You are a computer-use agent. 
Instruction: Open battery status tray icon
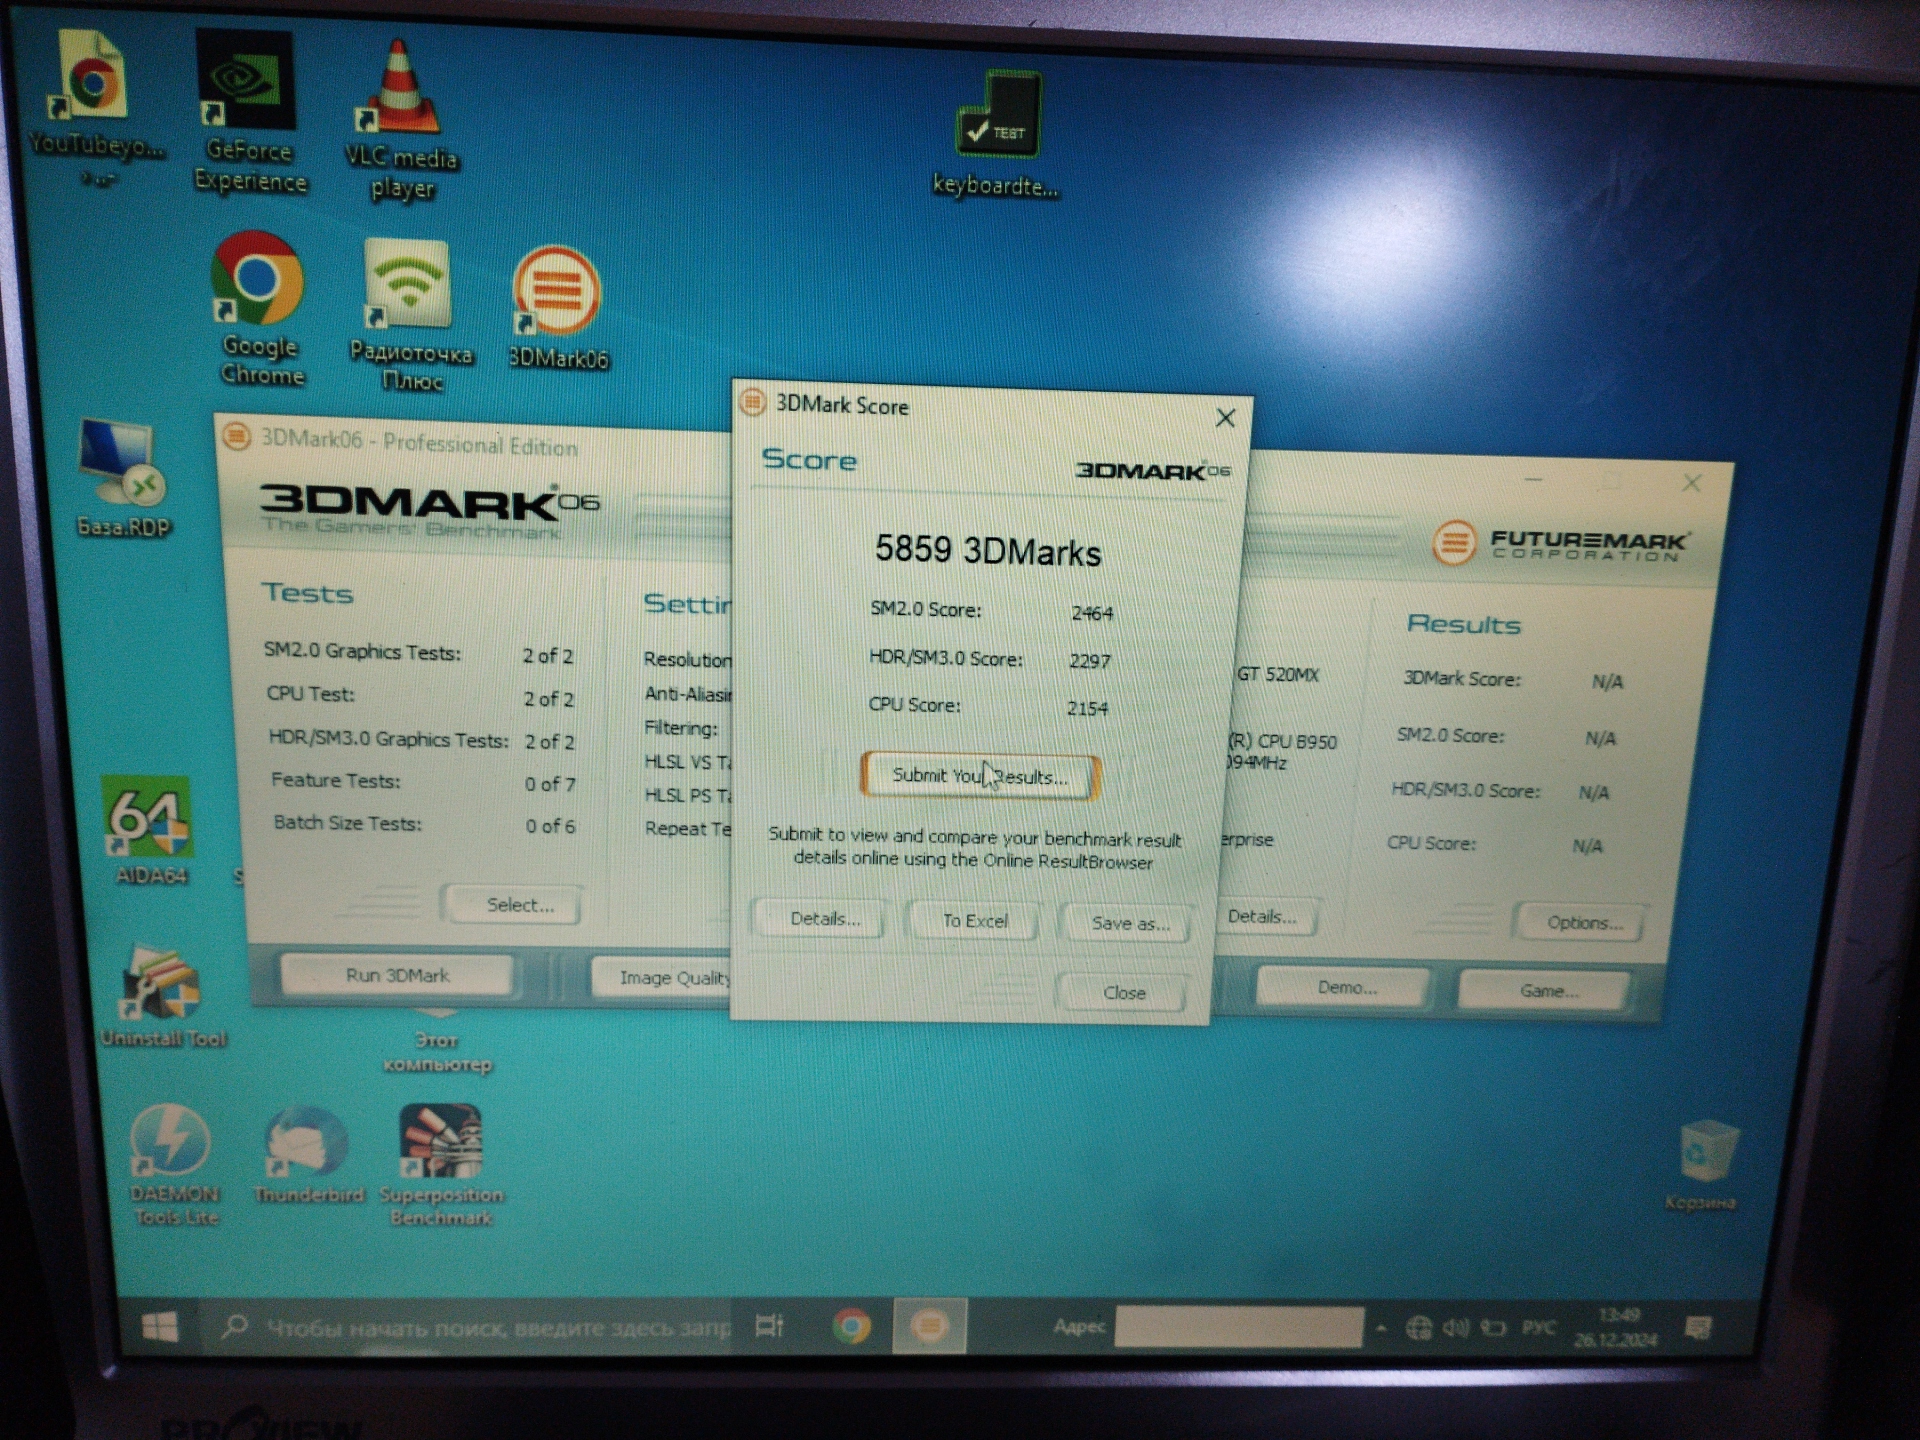point(1493,1328)
